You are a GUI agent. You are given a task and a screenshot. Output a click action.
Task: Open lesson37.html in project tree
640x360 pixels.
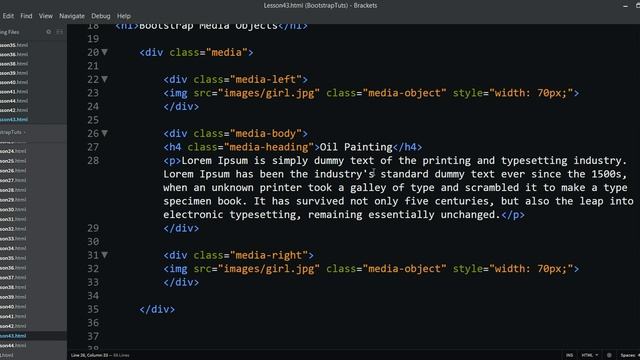tap(13, 278)
